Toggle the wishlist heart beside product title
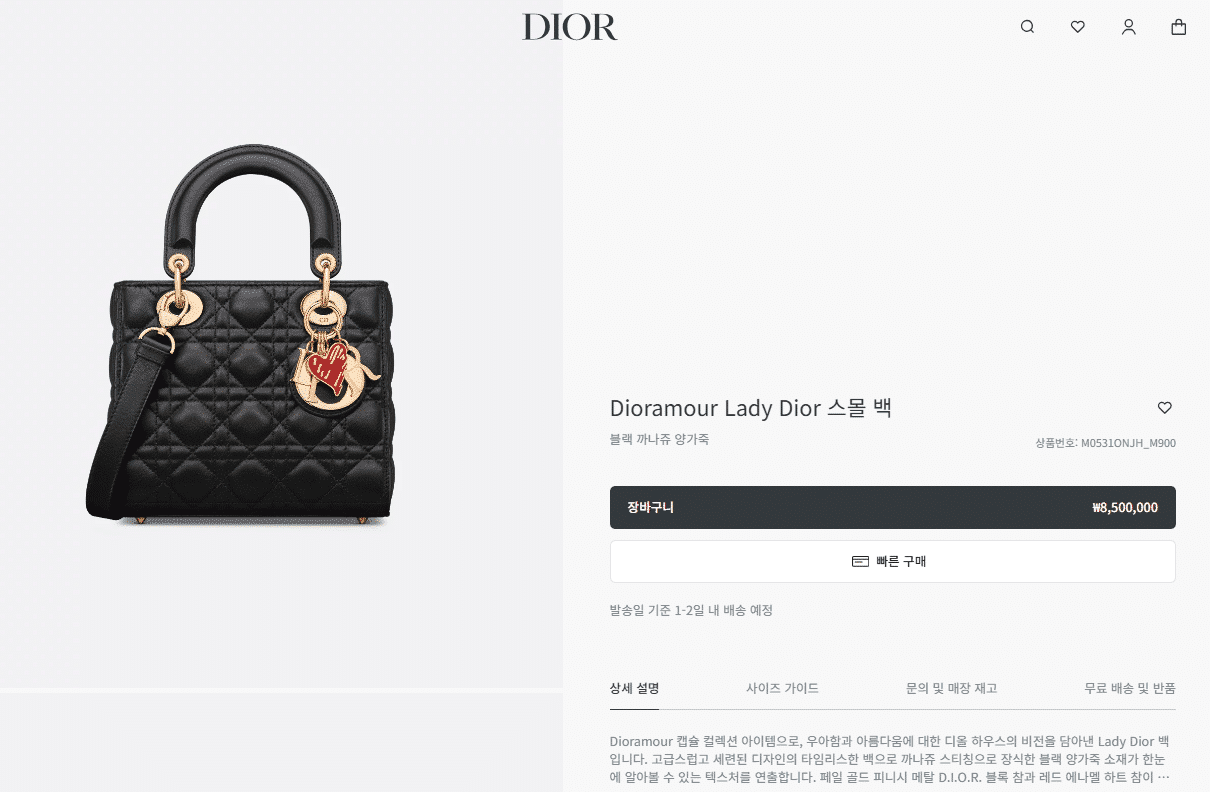The height and width of the screenshot is (792, 1210). click(x=1165, y=407)
